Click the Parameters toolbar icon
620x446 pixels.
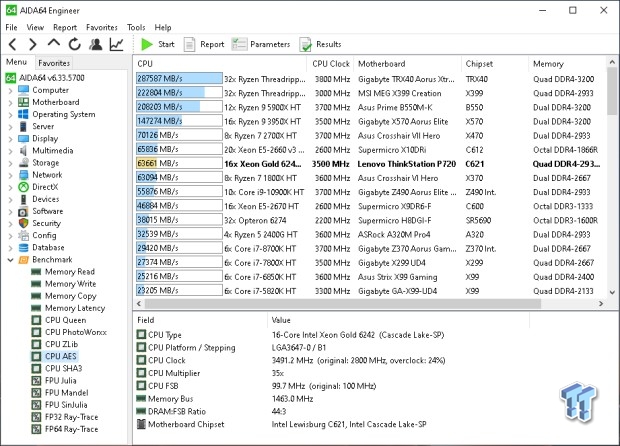click(239, 44)
